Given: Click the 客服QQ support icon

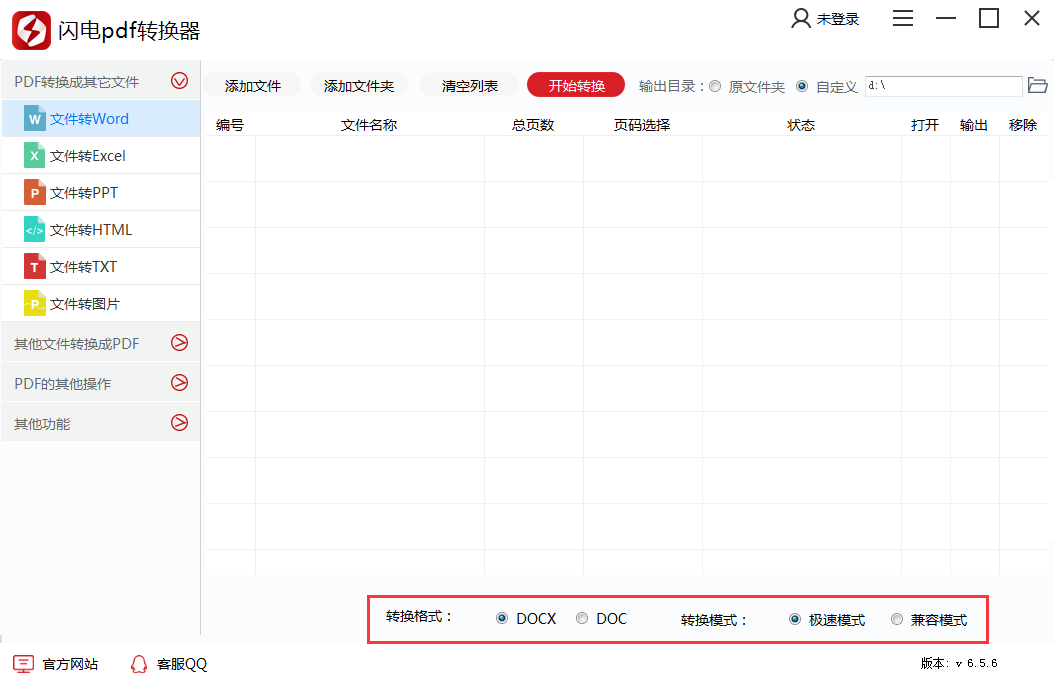Looking at the screenshot, I should (139, 663).
